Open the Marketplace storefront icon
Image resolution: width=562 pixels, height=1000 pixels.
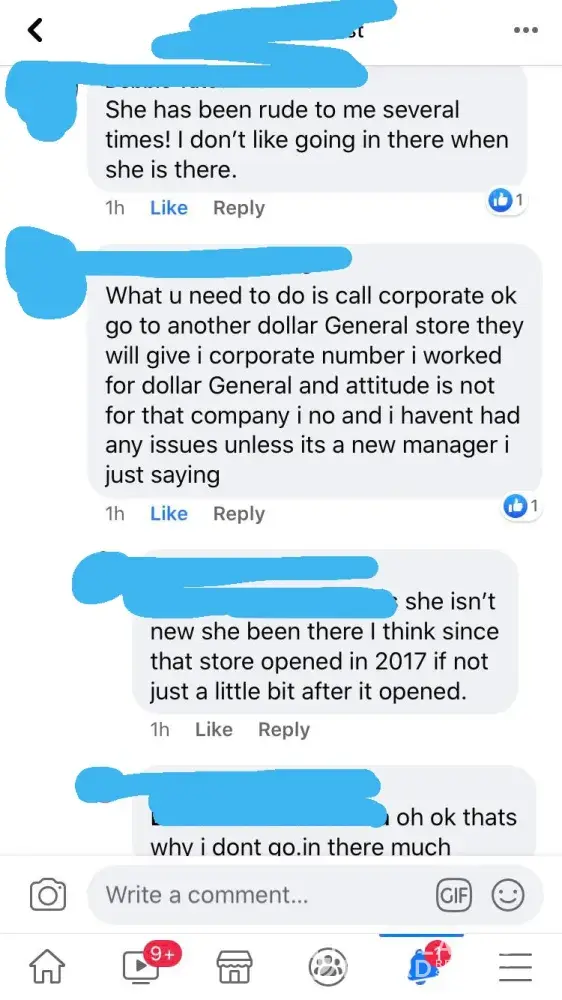235,966
